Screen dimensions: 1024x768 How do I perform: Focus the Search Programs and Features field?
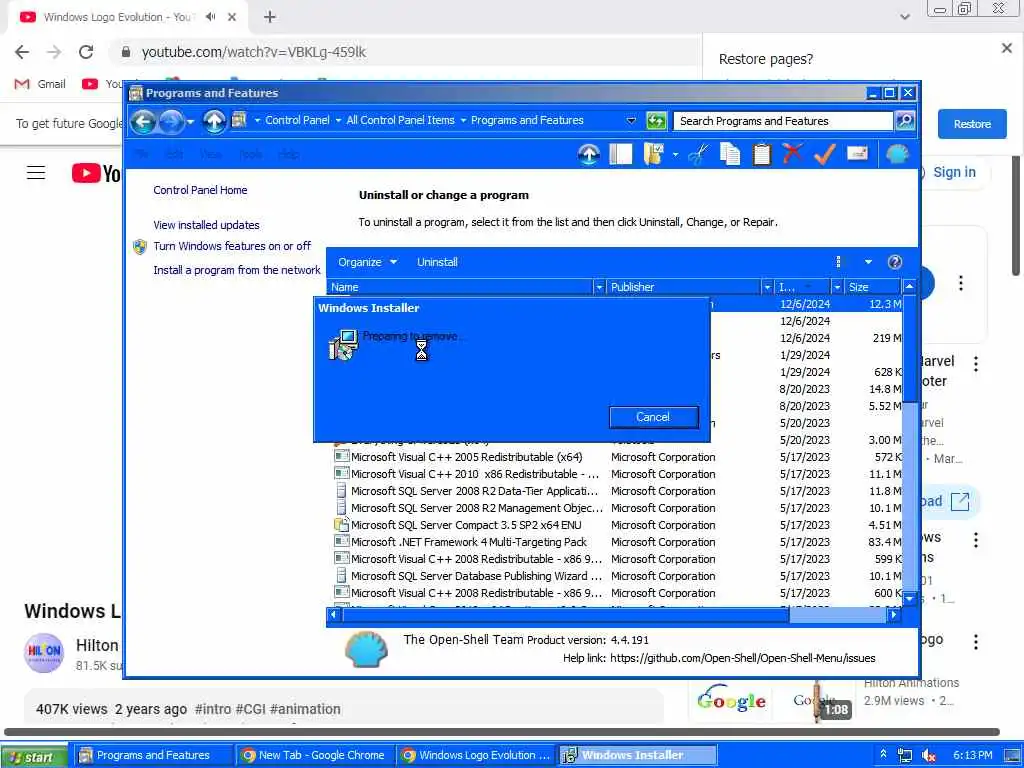(782, 121)
